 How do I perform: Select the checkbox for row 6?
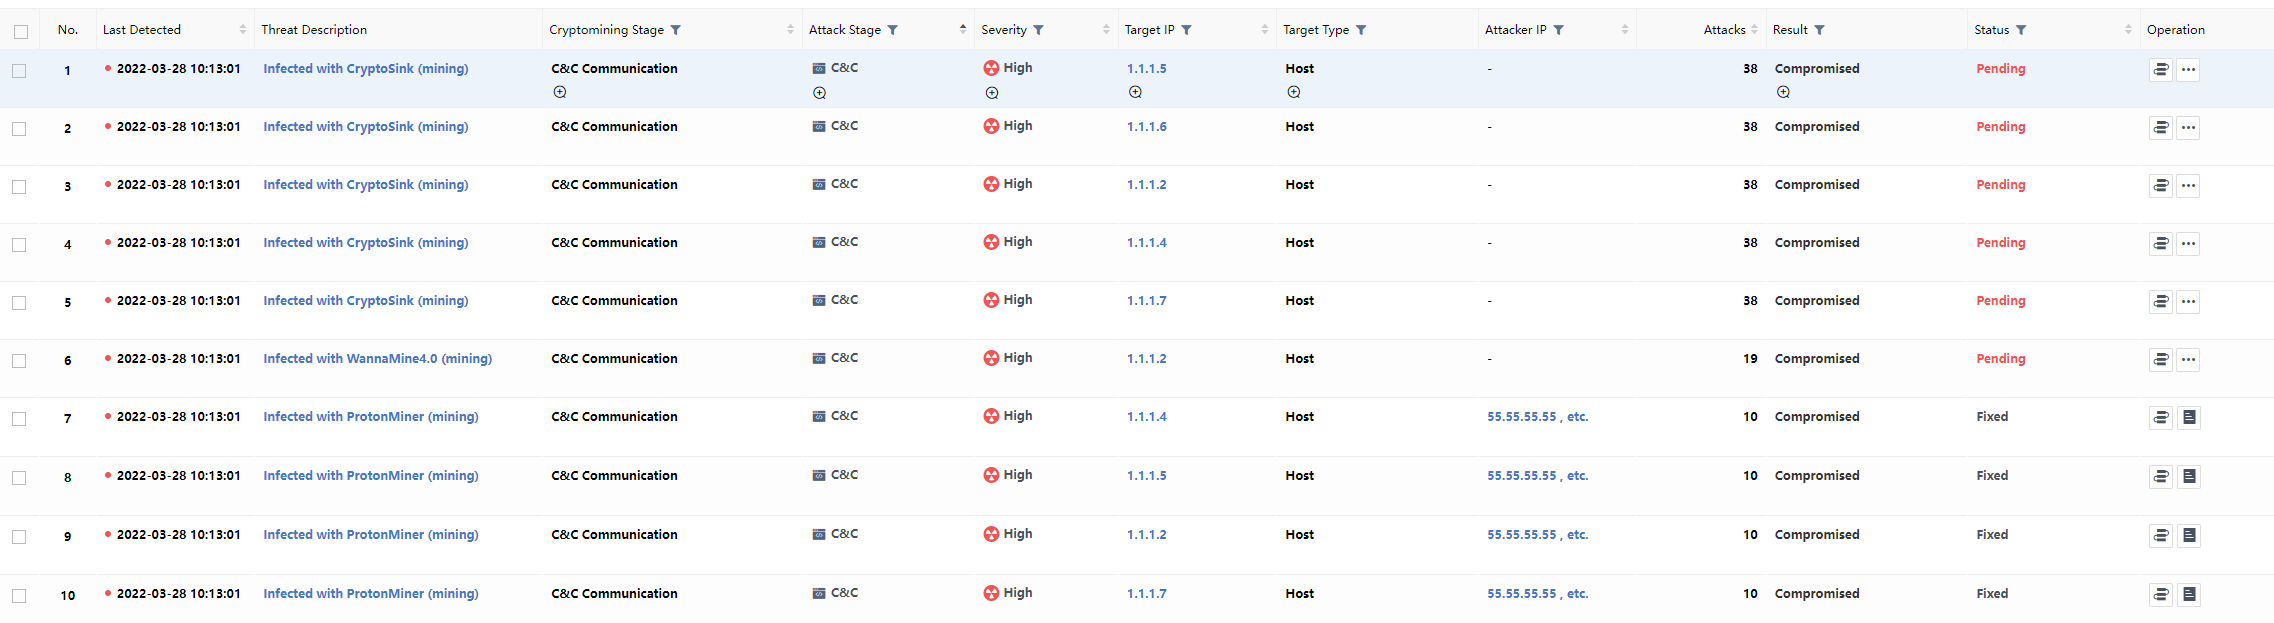point(19,361)
